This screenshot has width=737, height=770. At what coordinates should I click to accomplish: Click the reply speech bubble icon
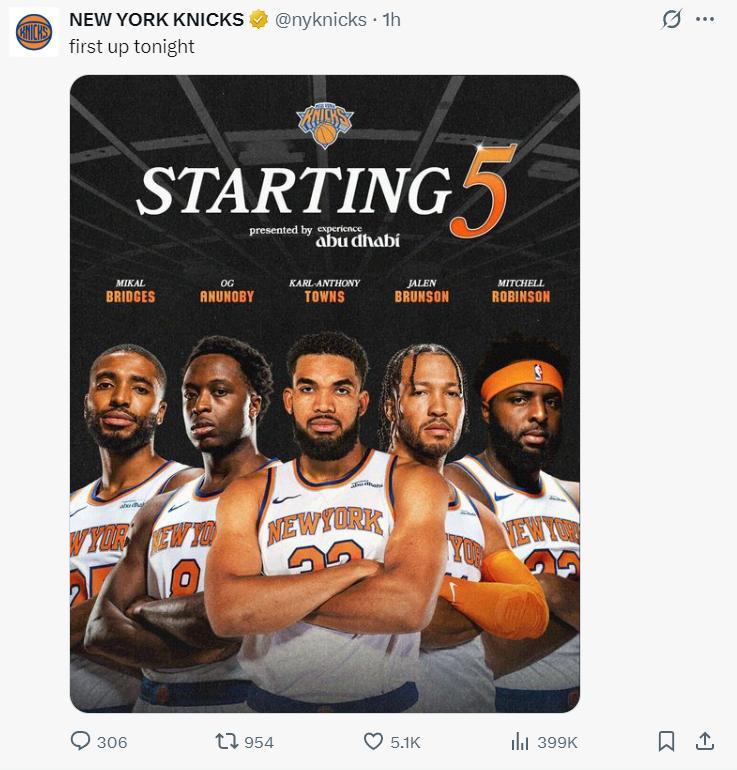click(x=81, y=741)
